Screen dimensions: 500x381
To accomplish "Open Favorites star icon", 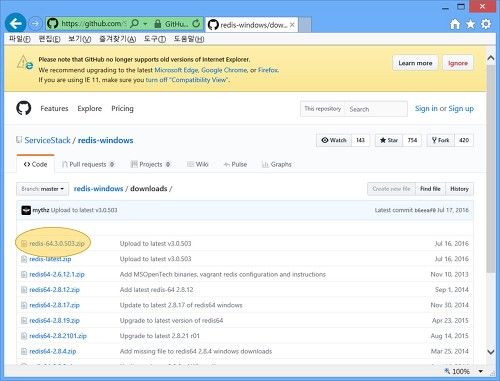I will click(470, 24).
